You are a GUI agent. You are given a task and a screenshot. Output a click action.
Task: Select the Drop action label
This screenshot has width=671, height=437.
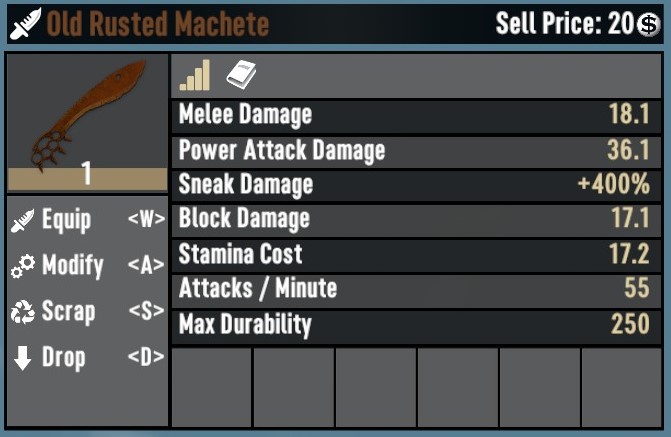63,358
